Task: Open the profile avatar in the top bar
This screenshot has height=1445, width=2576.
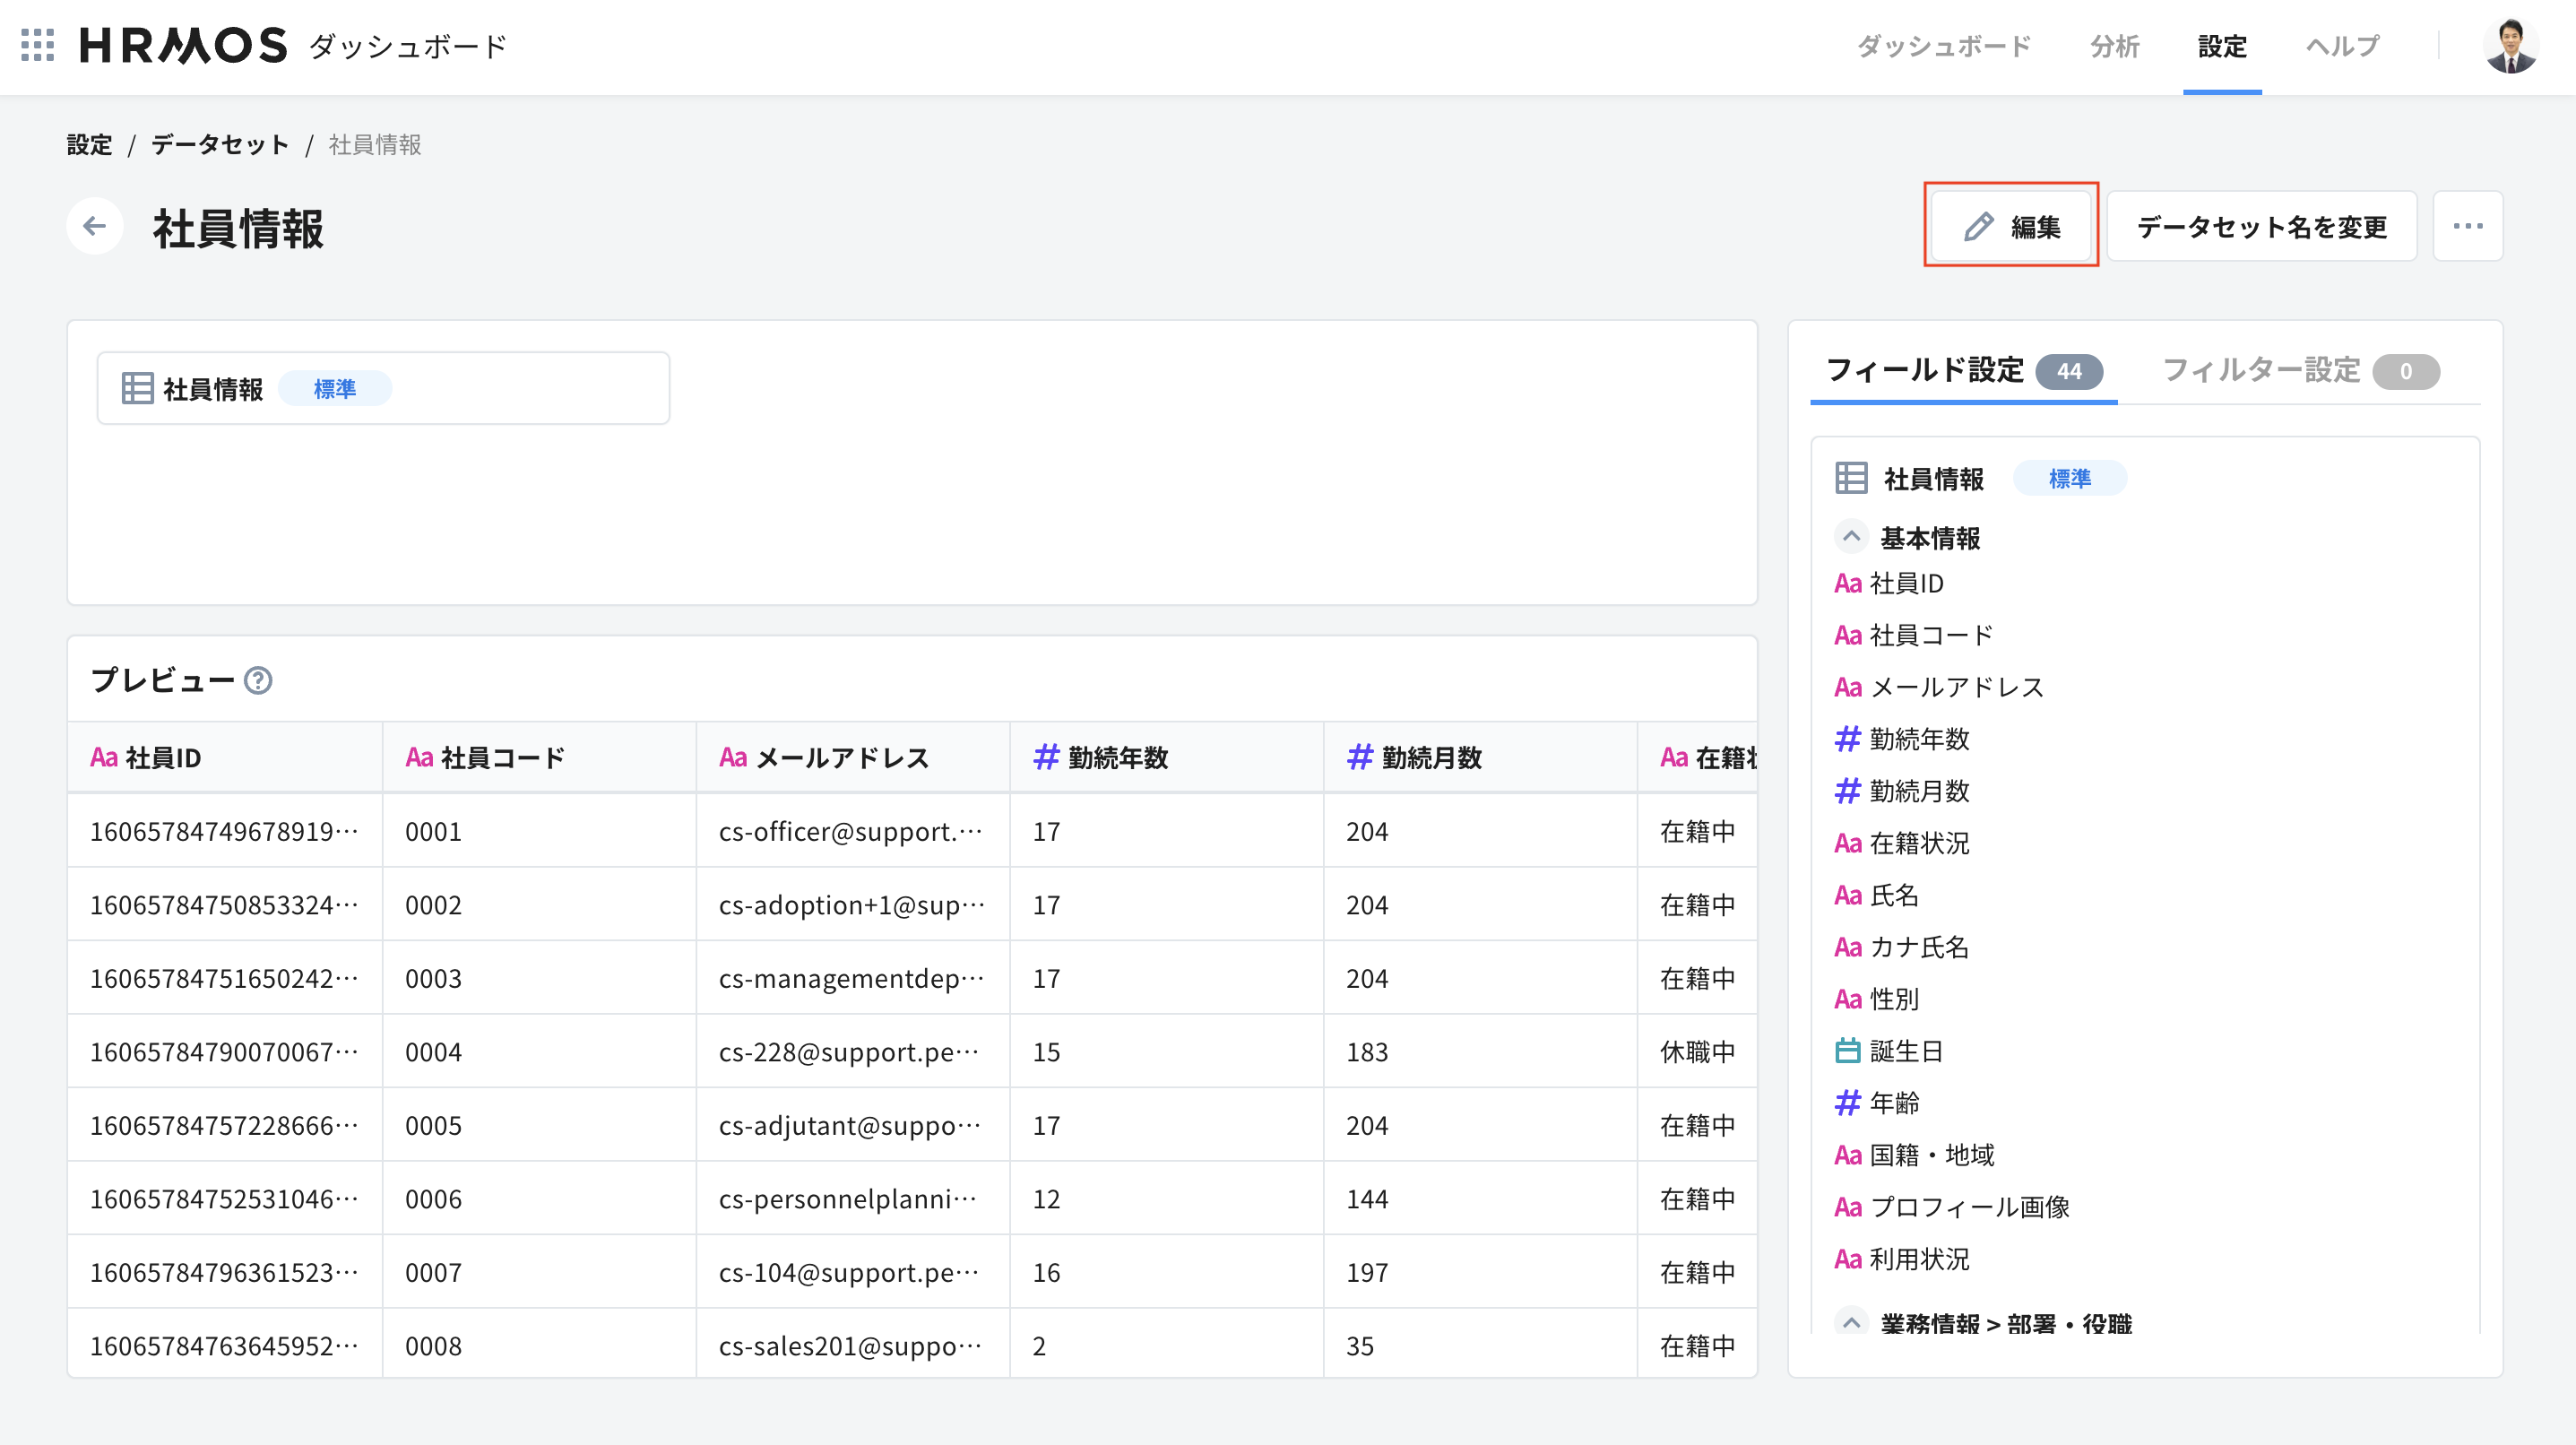Action: pyautogui.click(x=2509, y=46)
